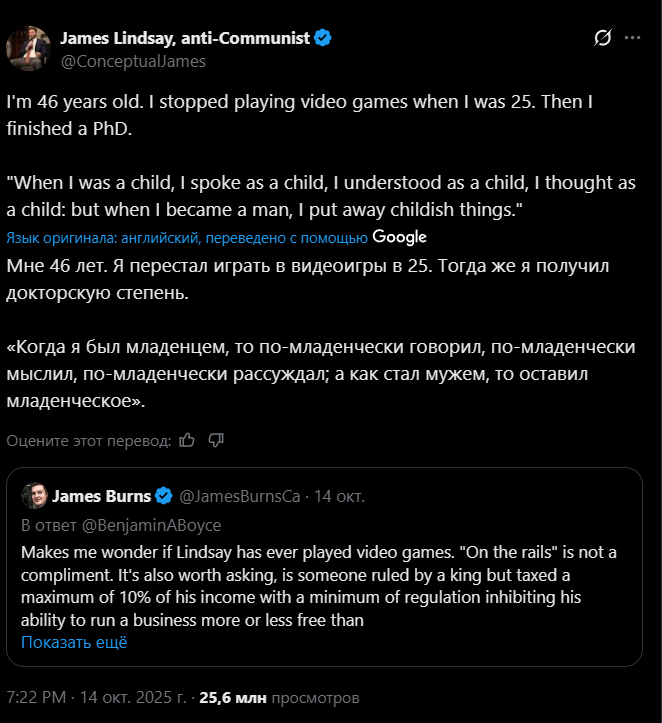The width and height of the screenshot is (662, 723).
Task: Click the thumbs up translation rating icon
Action: pyautogui.click(x=187, y=440)
